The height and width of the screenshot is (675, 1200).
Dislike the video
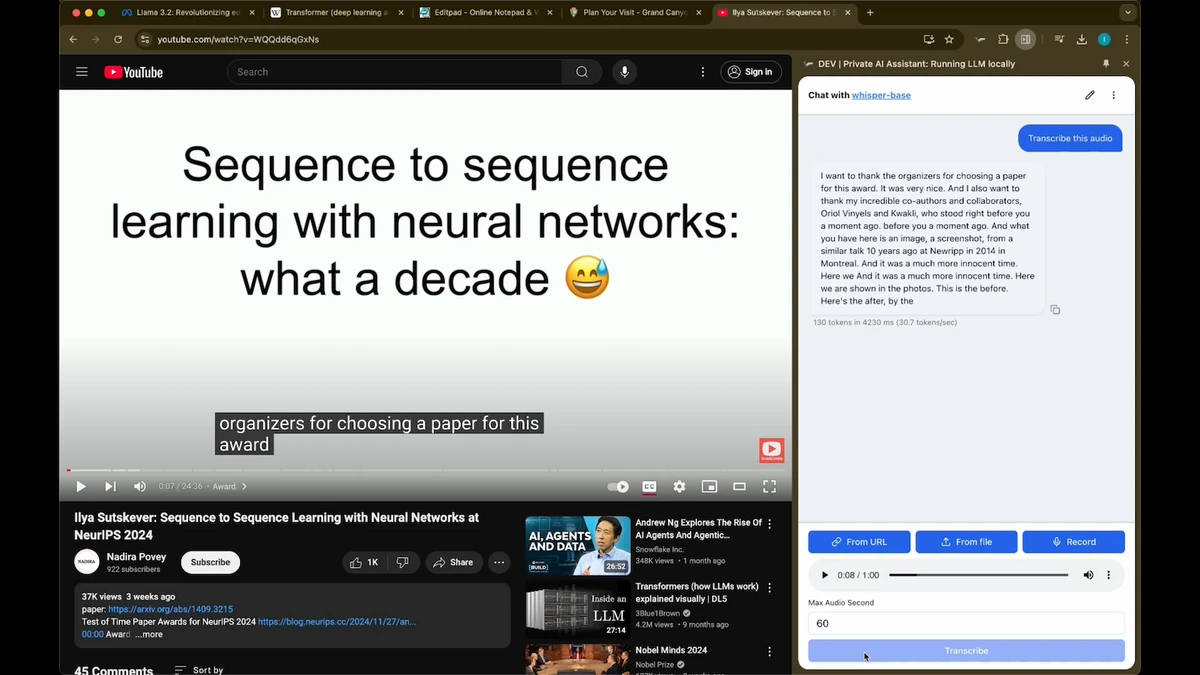(x=402, y=562)
